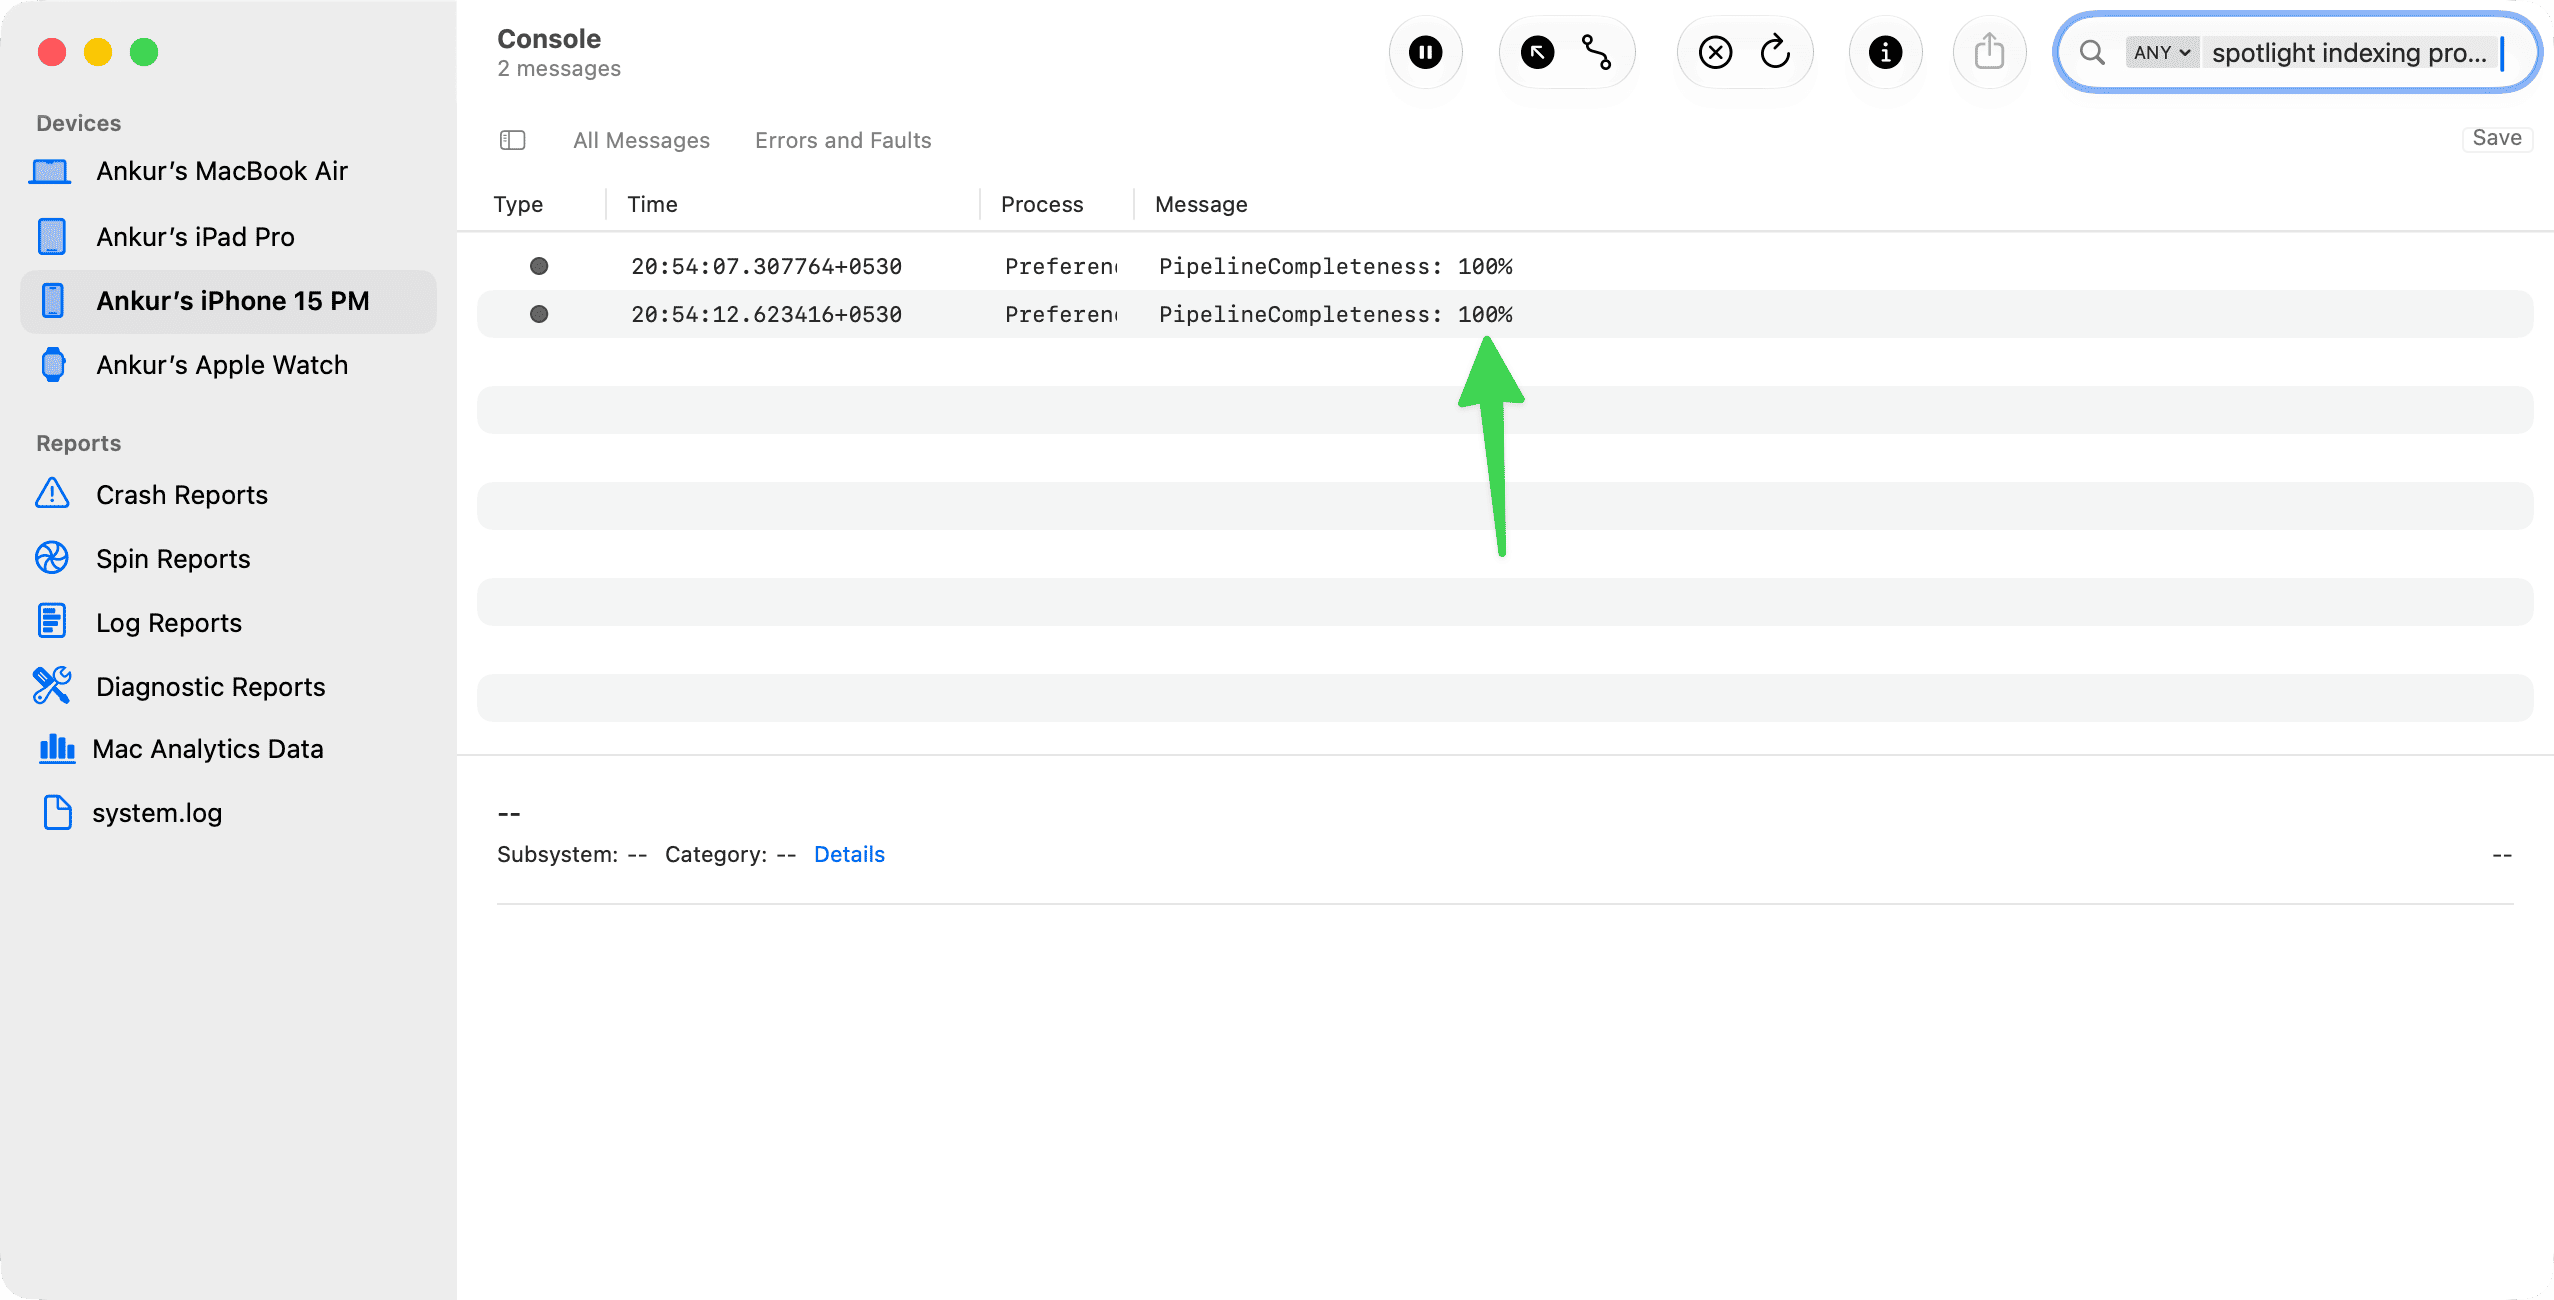Screen dimensions: 2554x1300
Task: Switch to All Messages filter
Action: [641, 141]
